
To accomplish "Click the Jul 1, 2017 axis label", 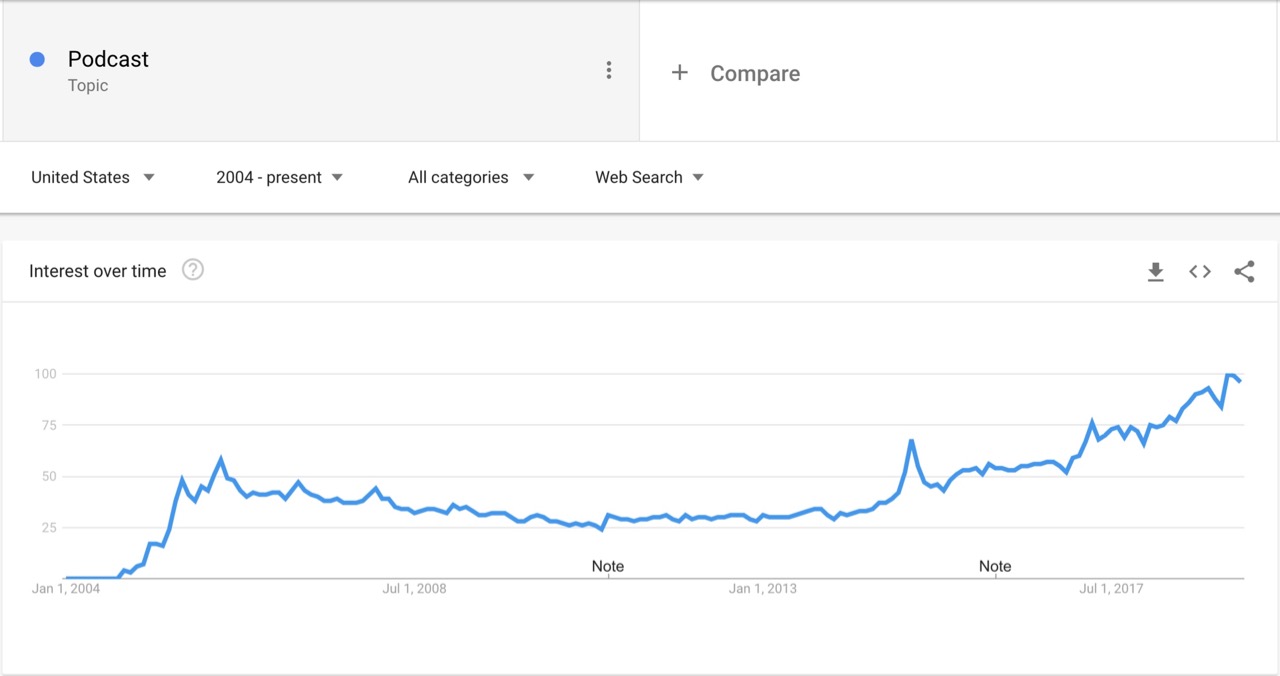I will 1111,588.
